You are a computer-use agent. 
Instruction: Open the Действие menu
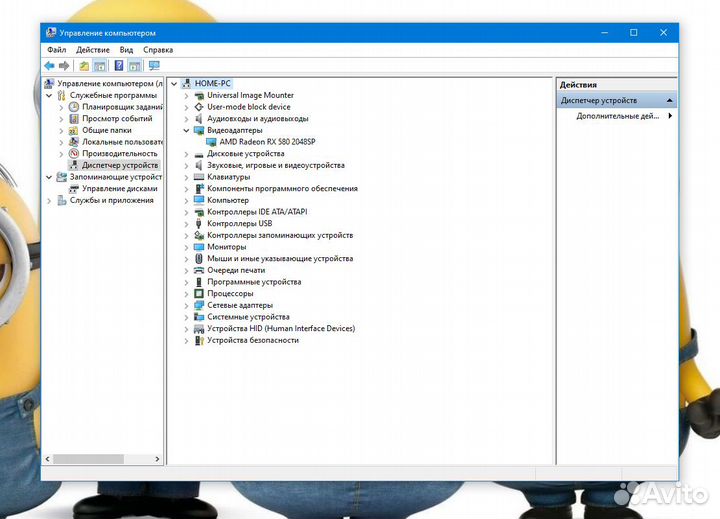tap(92, 49)
